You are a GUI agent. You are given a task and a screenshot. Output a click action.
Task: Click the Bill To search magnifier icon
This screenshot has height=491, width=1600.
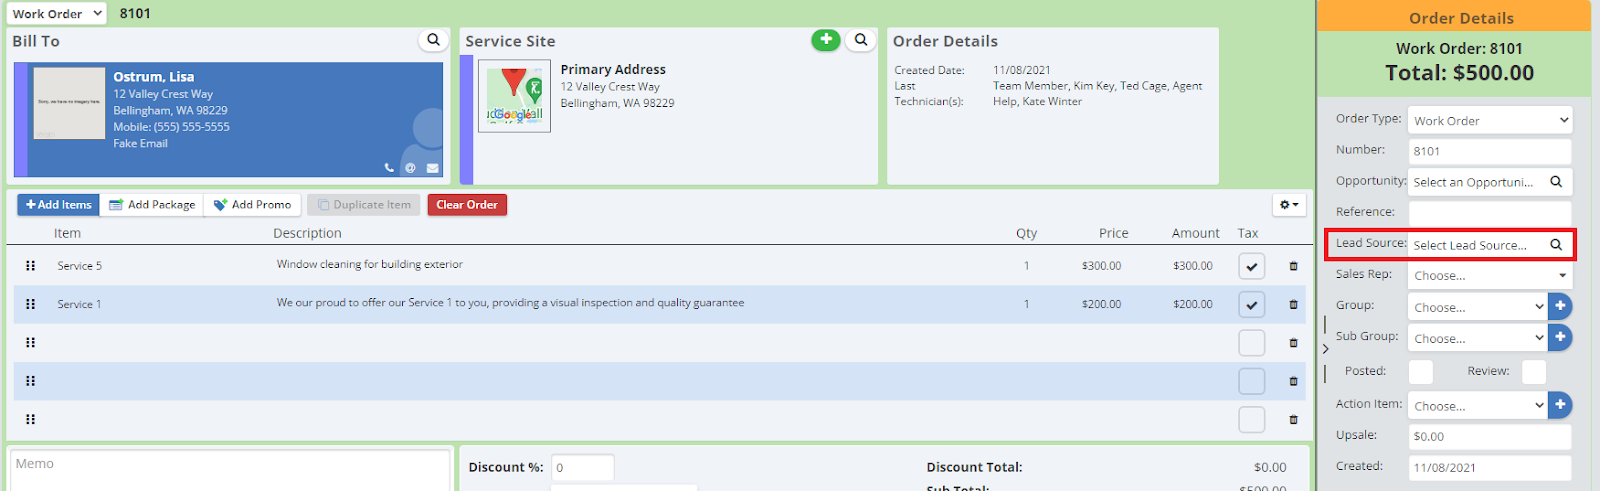433,40
